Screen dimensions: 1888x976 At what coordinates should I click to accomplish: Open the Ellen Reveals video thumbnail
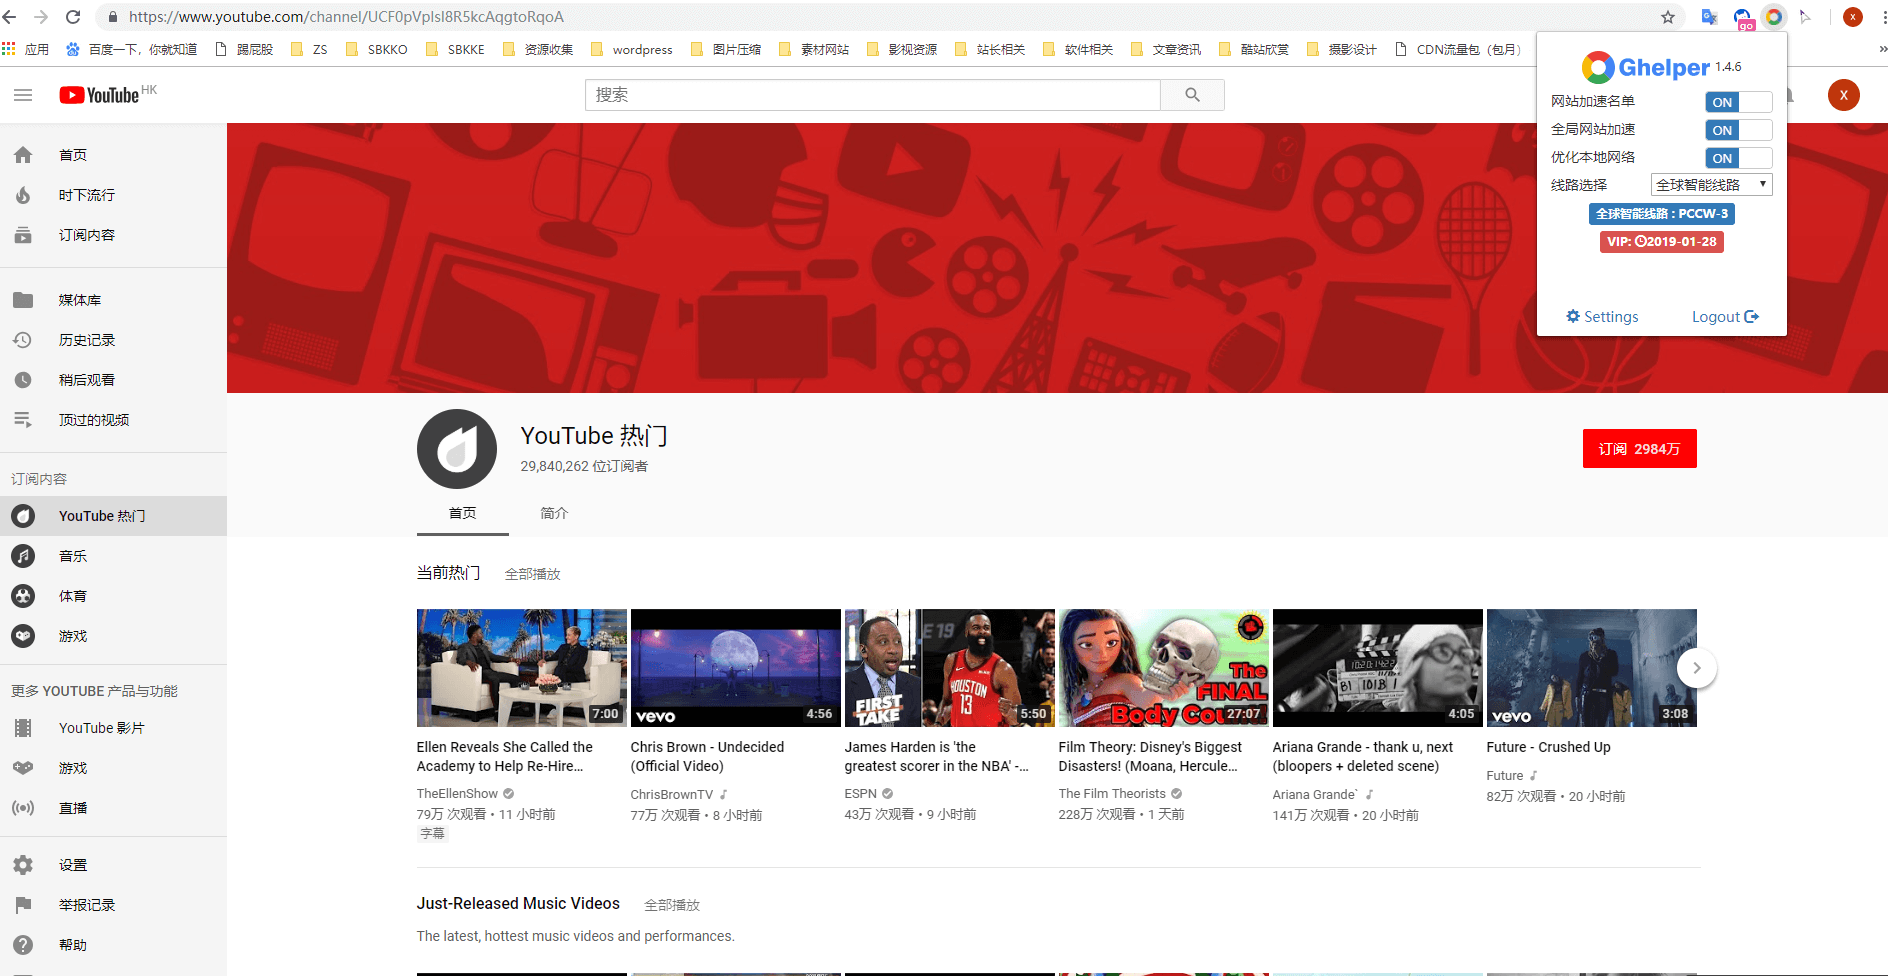pyautogui.click(x=522, y=668)
